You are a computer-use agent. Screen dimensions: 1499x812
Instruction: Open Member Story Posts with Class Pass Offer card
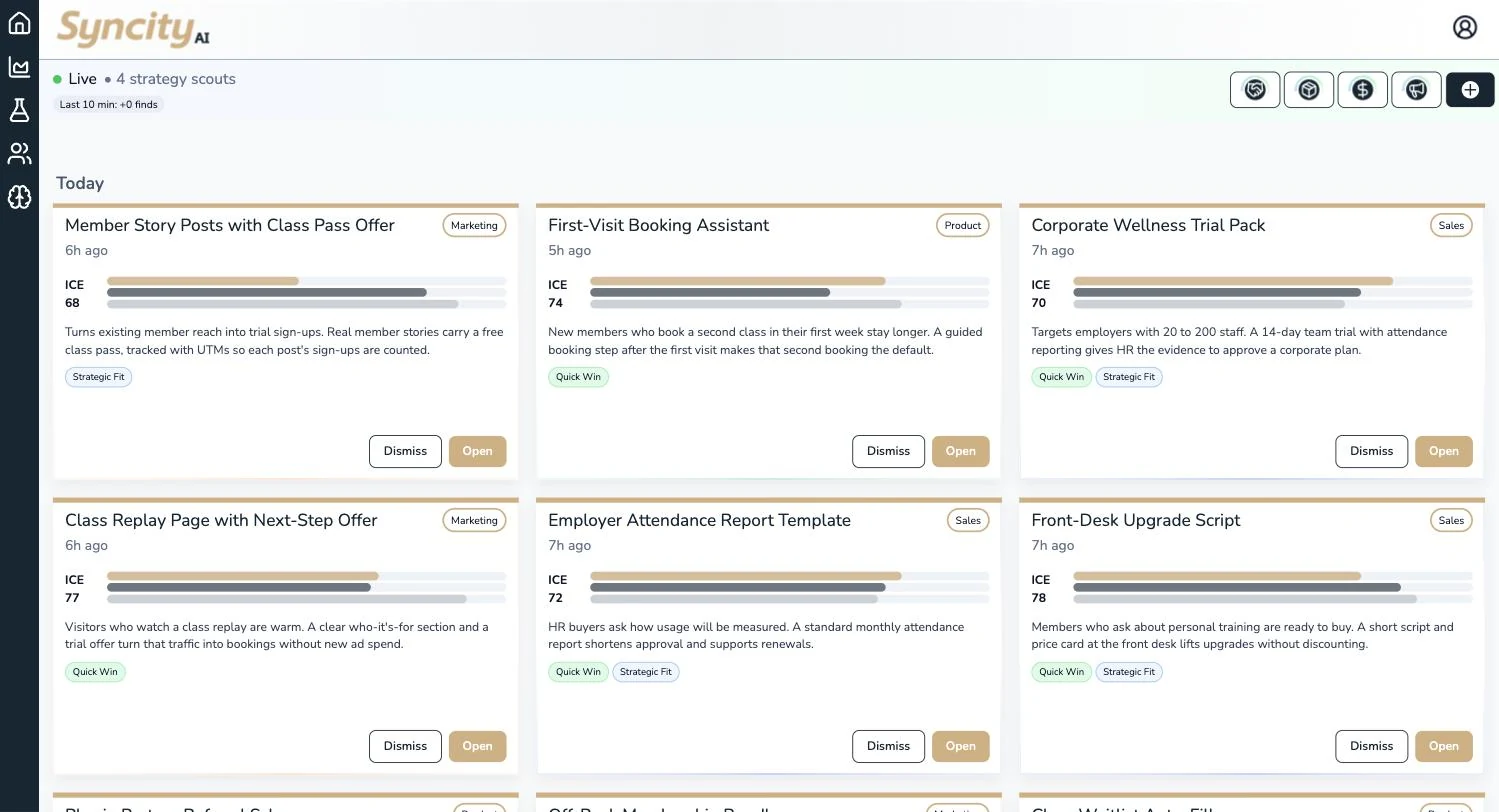477,451
